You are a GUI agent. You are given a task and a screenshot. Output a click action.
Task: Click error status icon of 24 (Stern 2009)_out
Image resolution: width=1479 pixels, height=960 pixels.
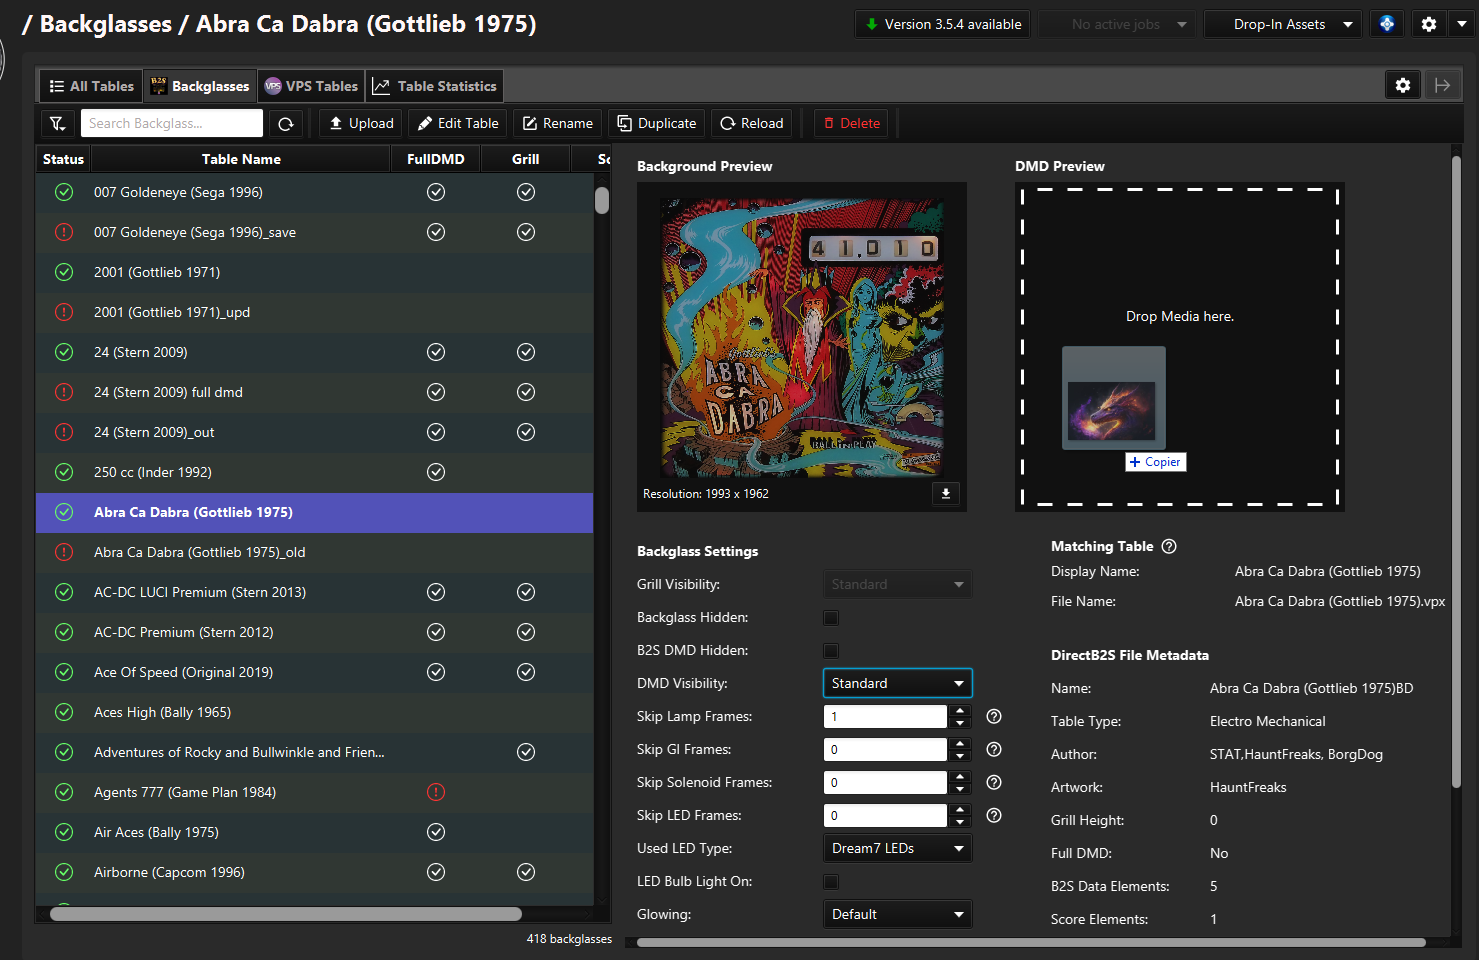click(x=64, y=432)
